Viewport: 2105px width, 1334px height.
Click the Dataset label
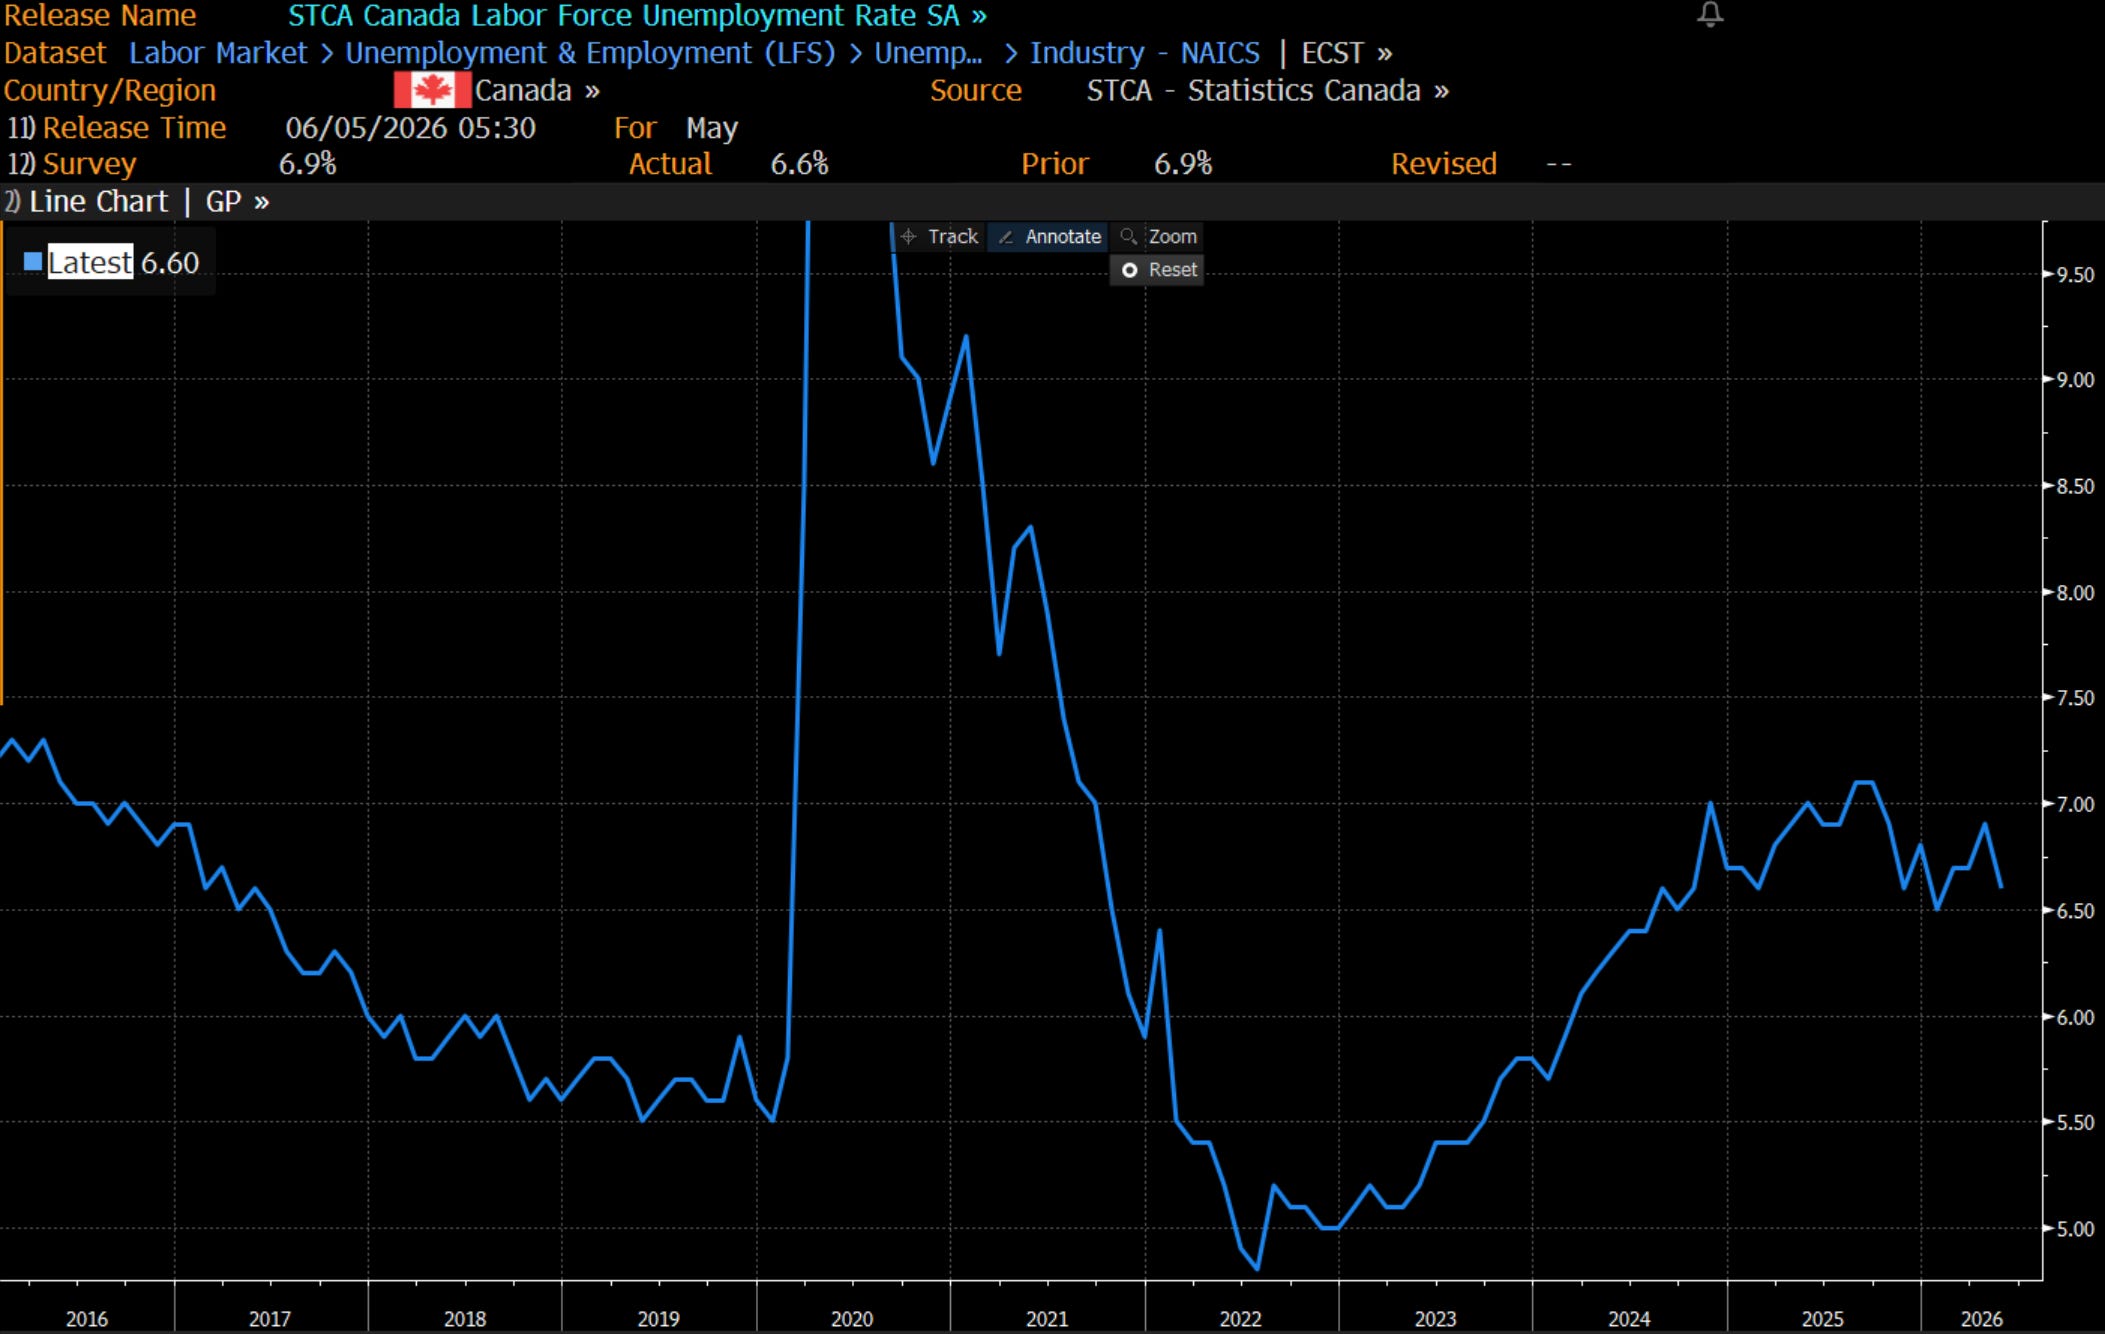click(x=55, y=53)
